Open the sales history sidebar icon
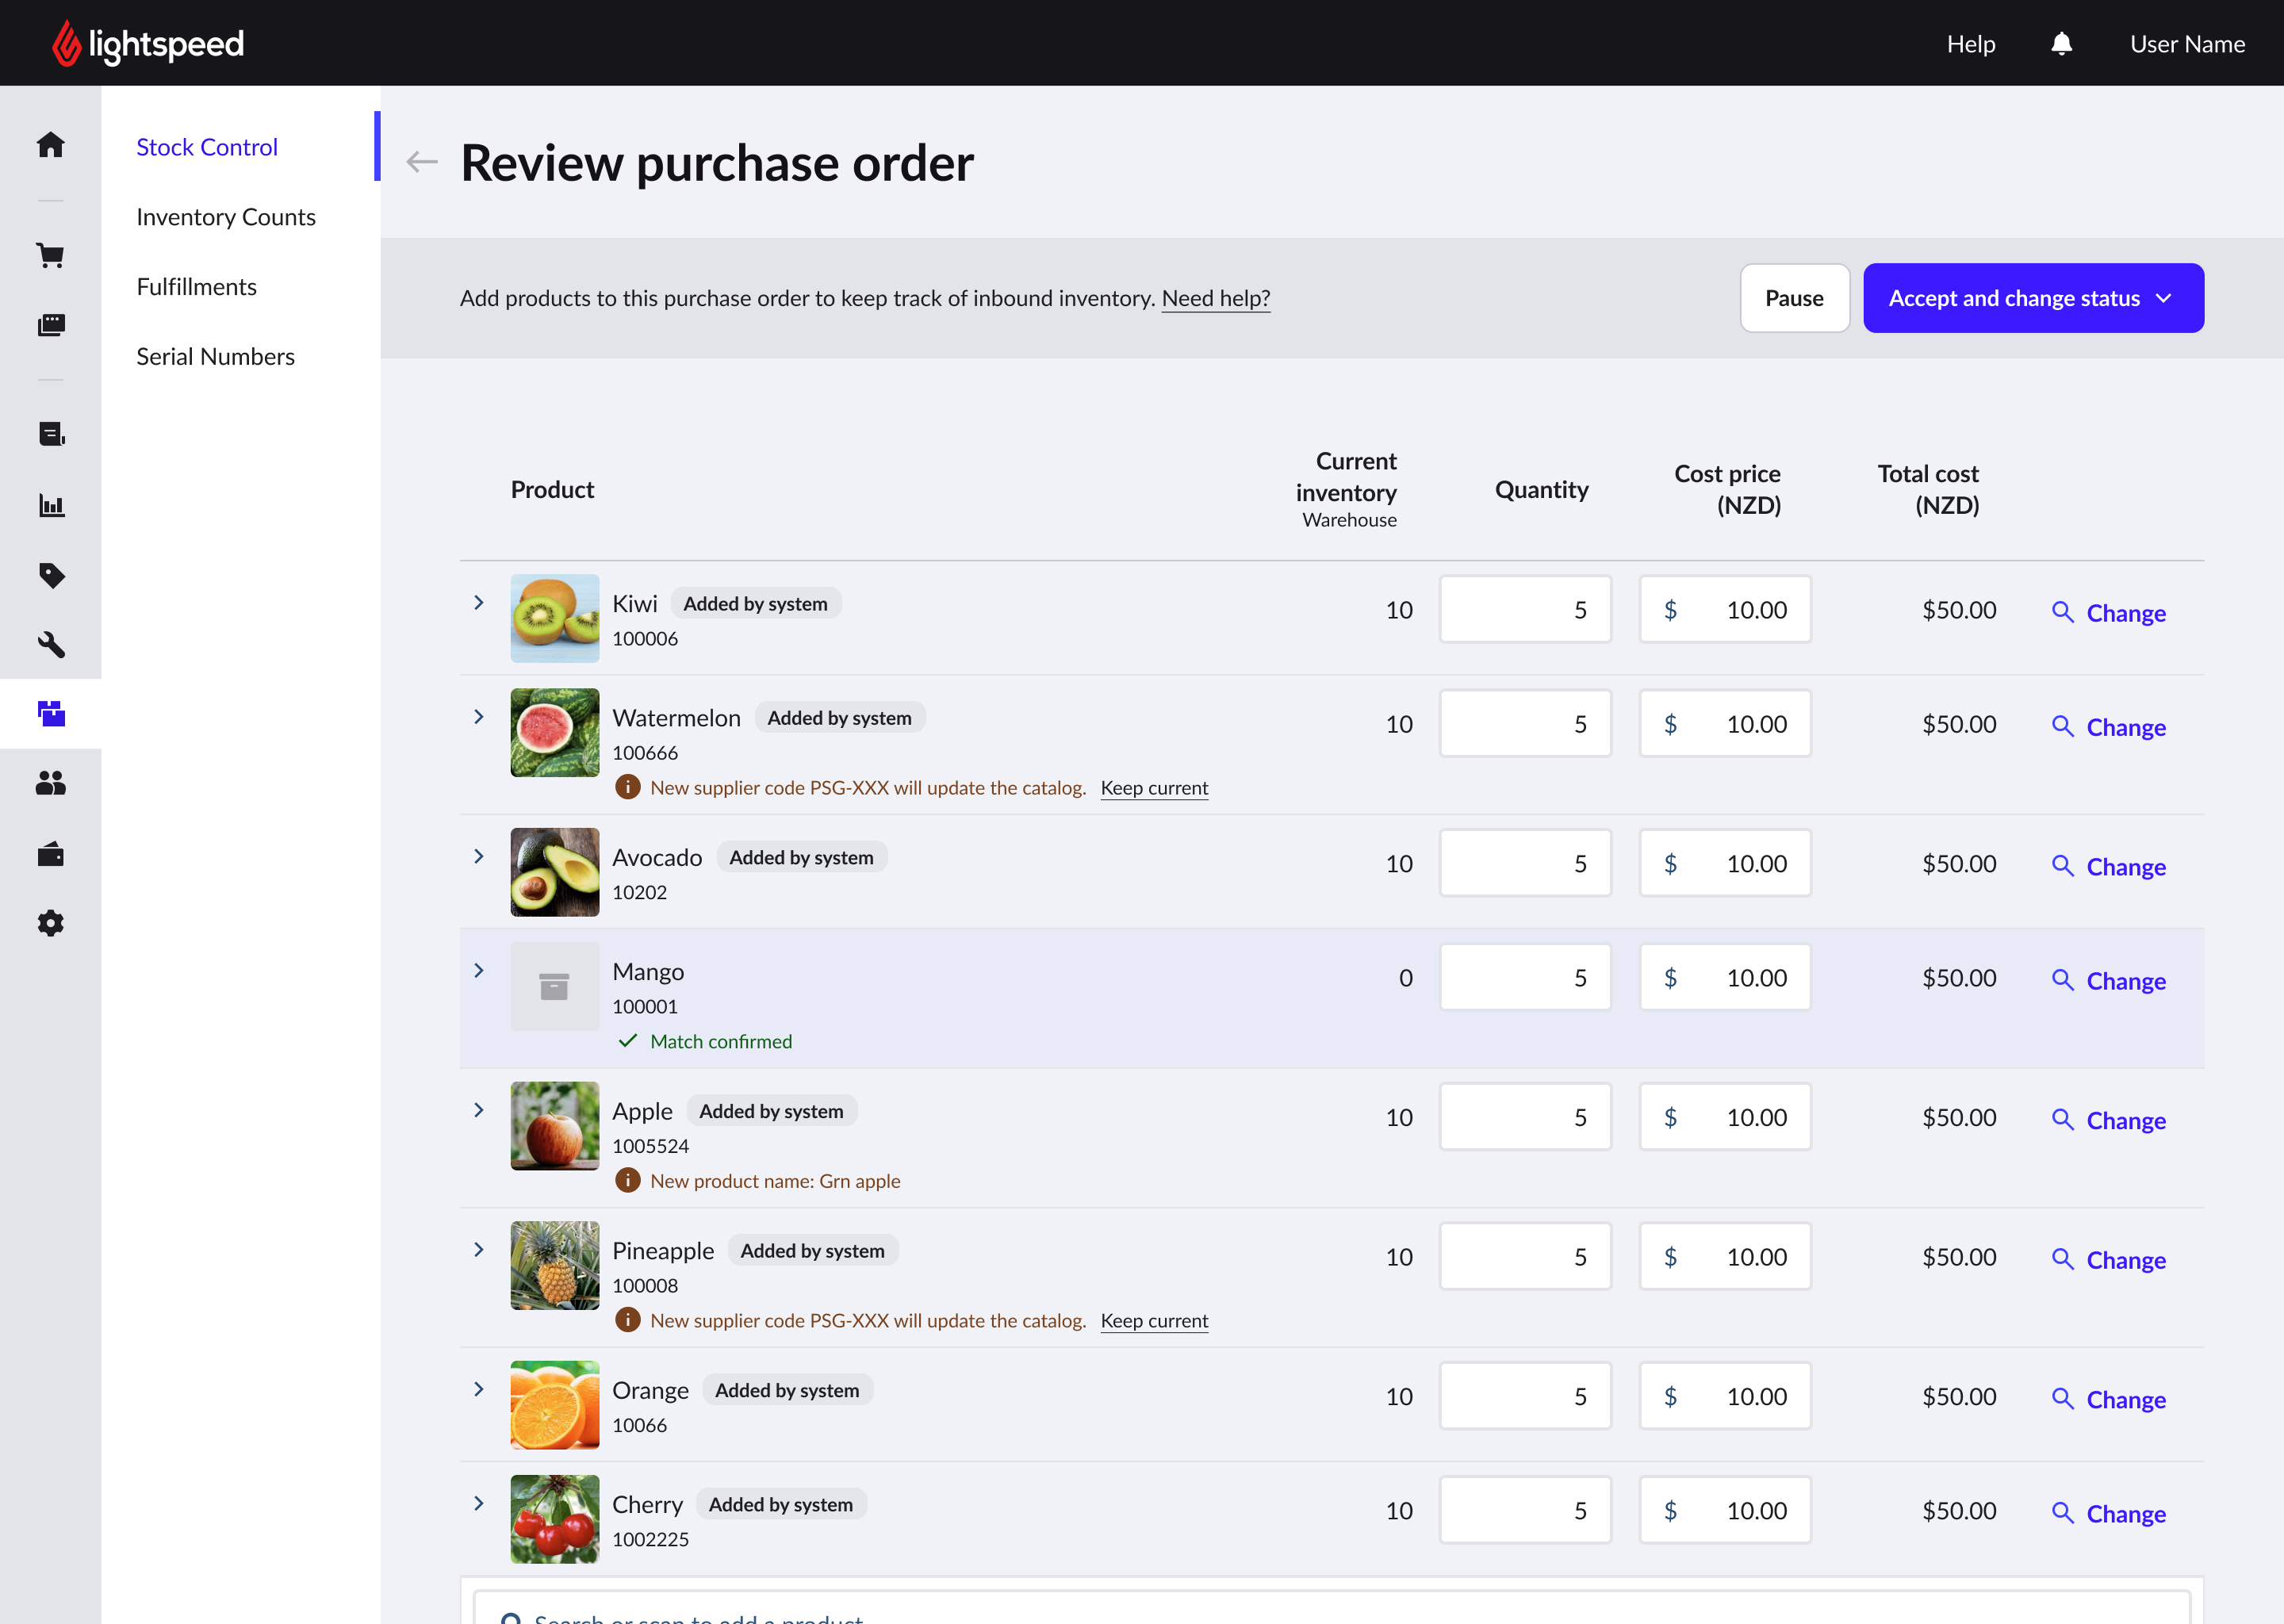The image size is (2284, 1624). [x=50, y=325]
